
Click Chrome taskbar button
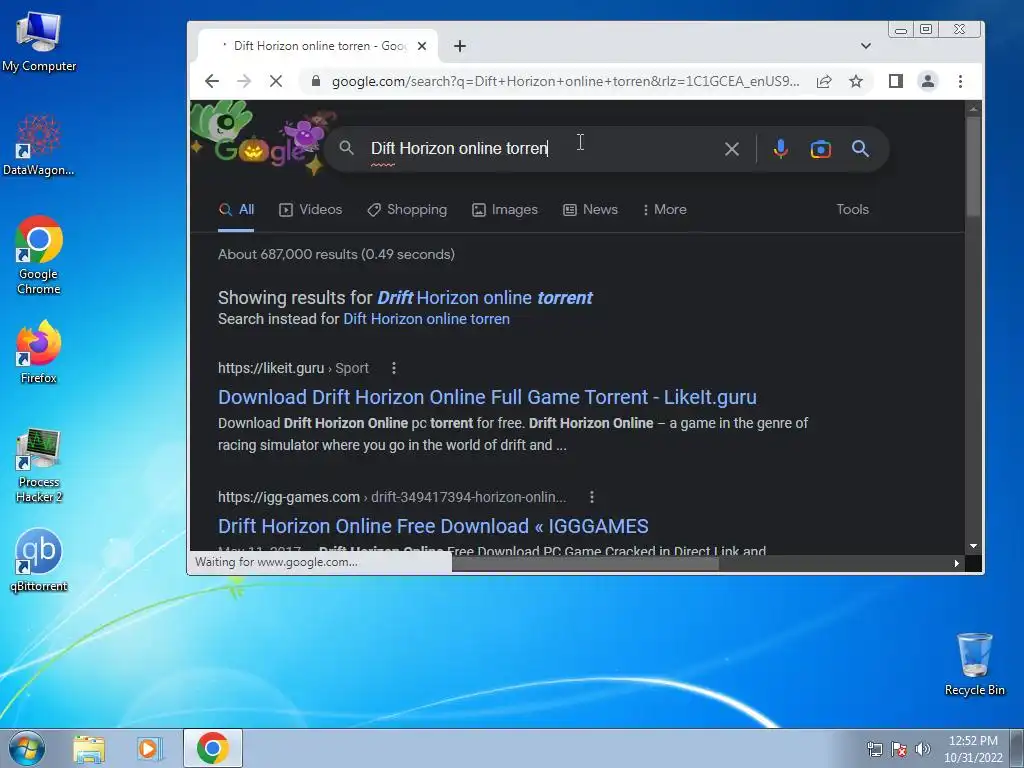pyautogui.click(x=213, y=748)
